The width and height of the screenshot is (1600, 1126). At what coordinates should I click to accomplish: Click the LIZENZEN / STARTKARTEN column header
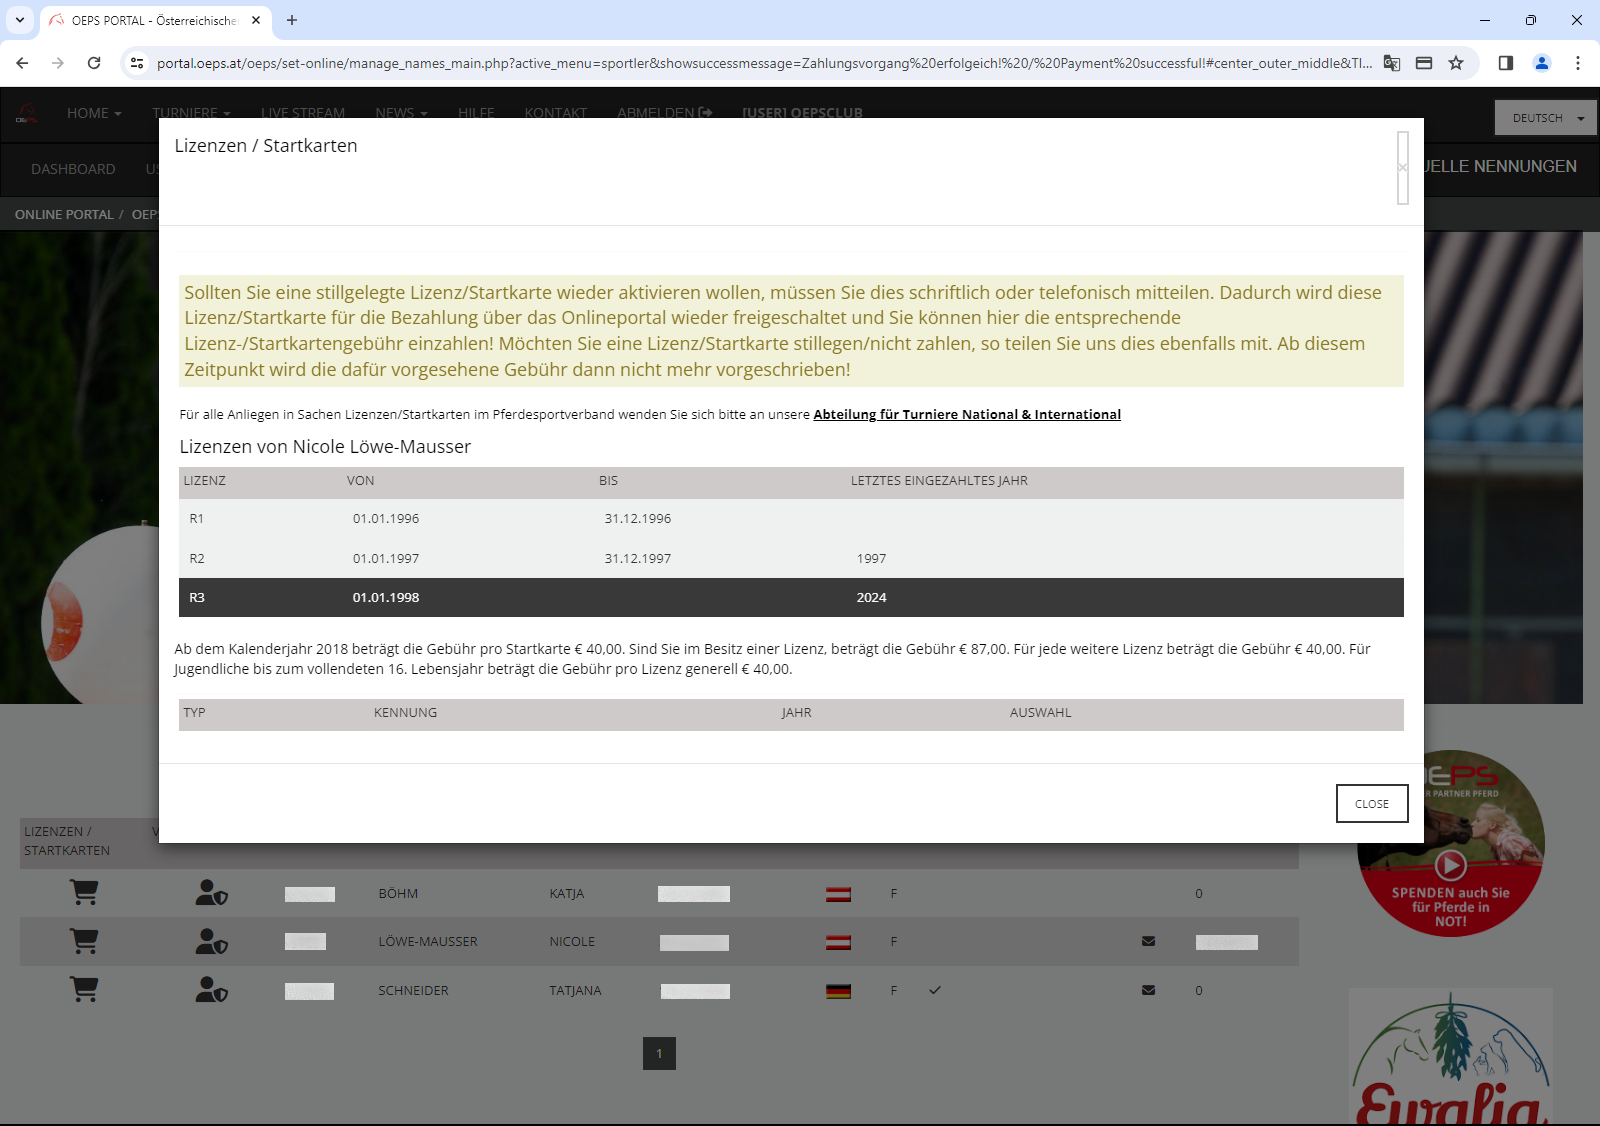(67, 841)
